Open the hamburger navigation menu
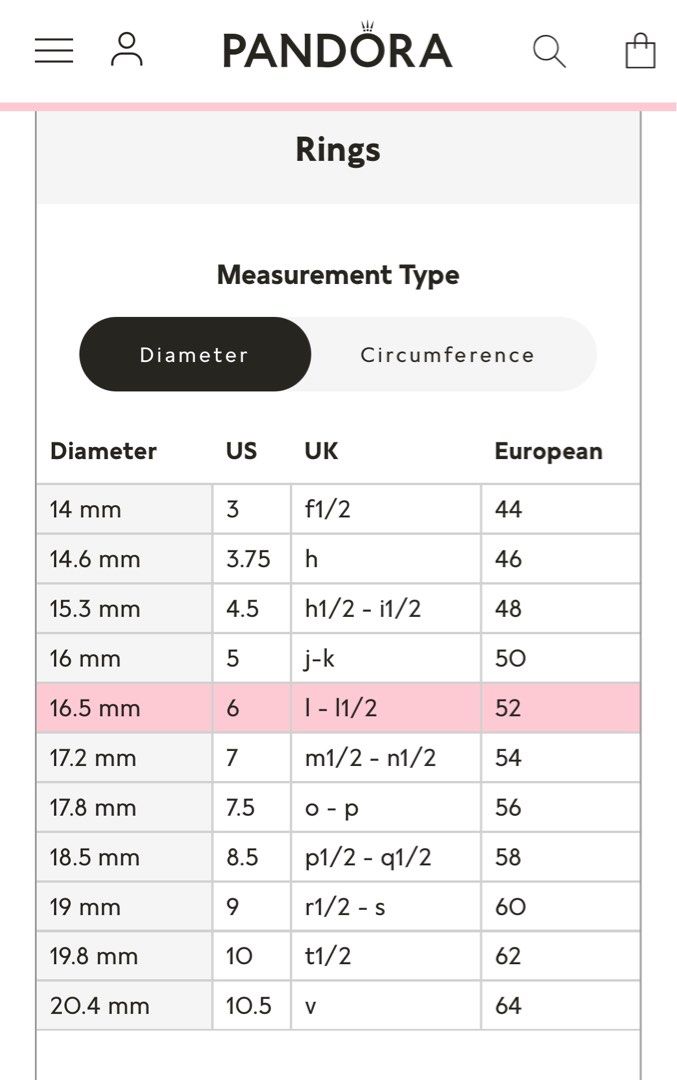The height and width of the screenshot is (1080, 677). tap(54, 50)
